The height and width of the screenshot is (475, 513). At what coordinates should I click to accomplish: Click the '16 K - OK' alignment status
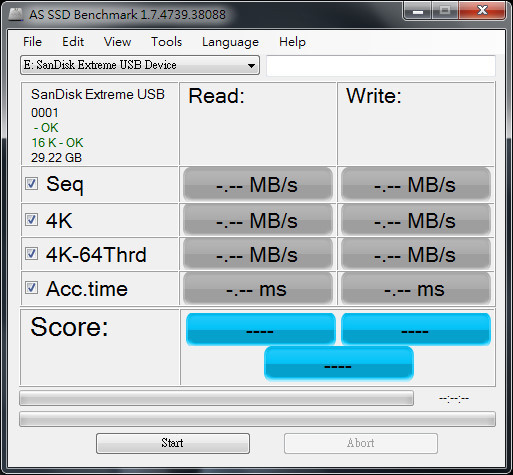click(x=57, y=143)
